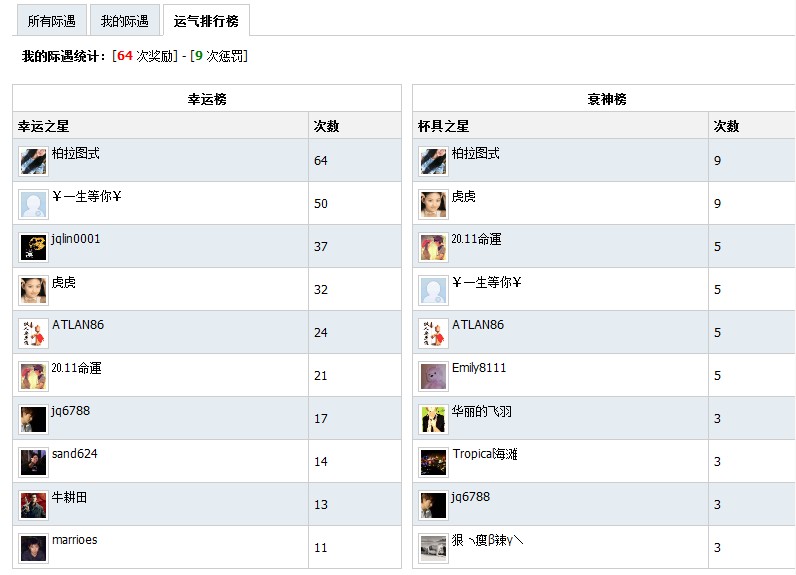Viewport: 796px width, 575px height.
Task: Select the 运气排行榜 tab
Action: (x=206, y=21)
